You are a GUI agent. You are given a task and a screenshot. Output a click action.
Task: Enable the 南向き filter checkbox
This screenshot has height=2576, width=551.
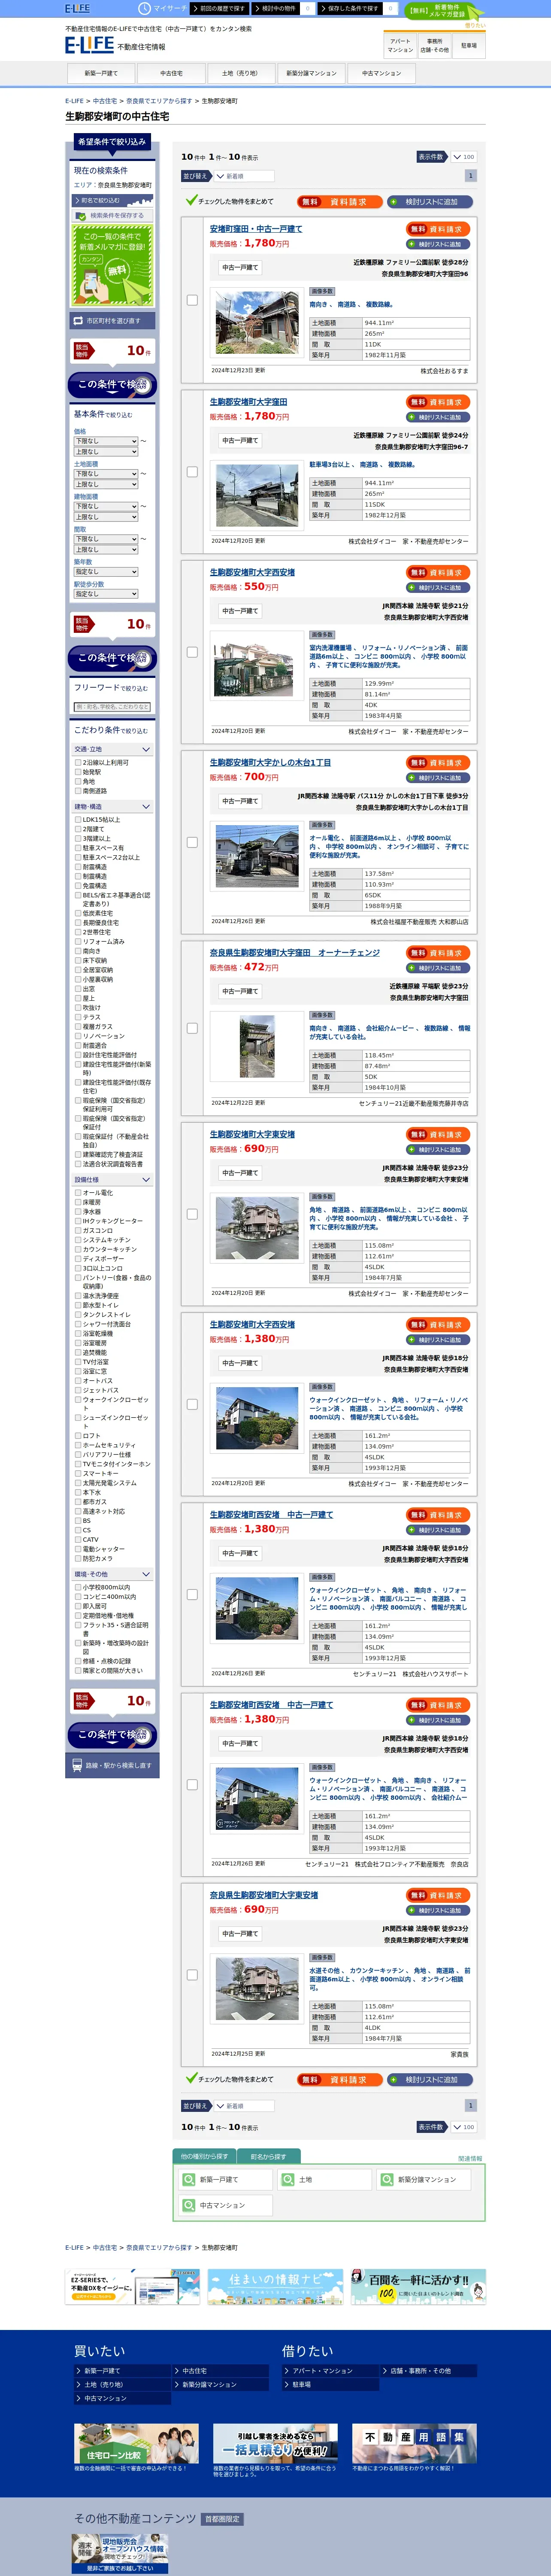[78, 951]
